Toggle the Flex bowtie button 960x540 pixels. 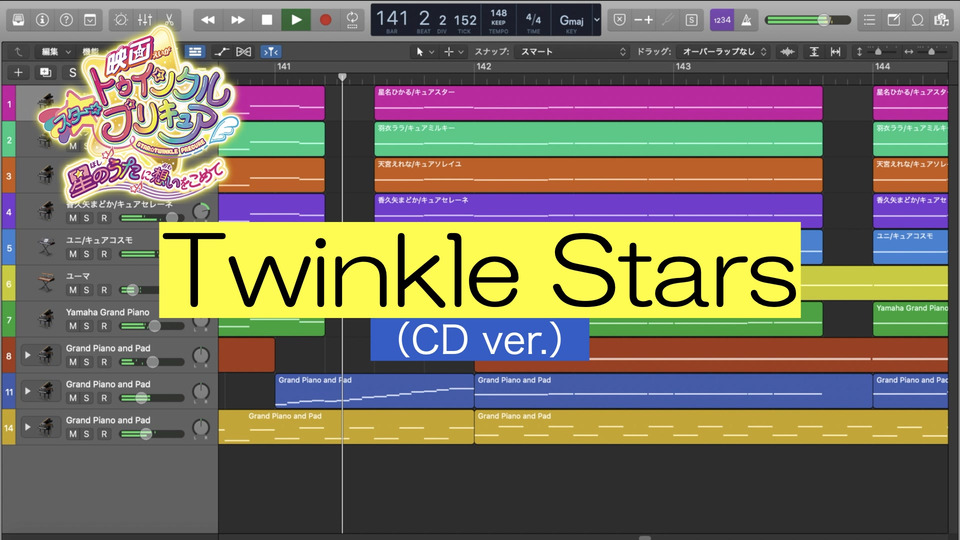244,52
